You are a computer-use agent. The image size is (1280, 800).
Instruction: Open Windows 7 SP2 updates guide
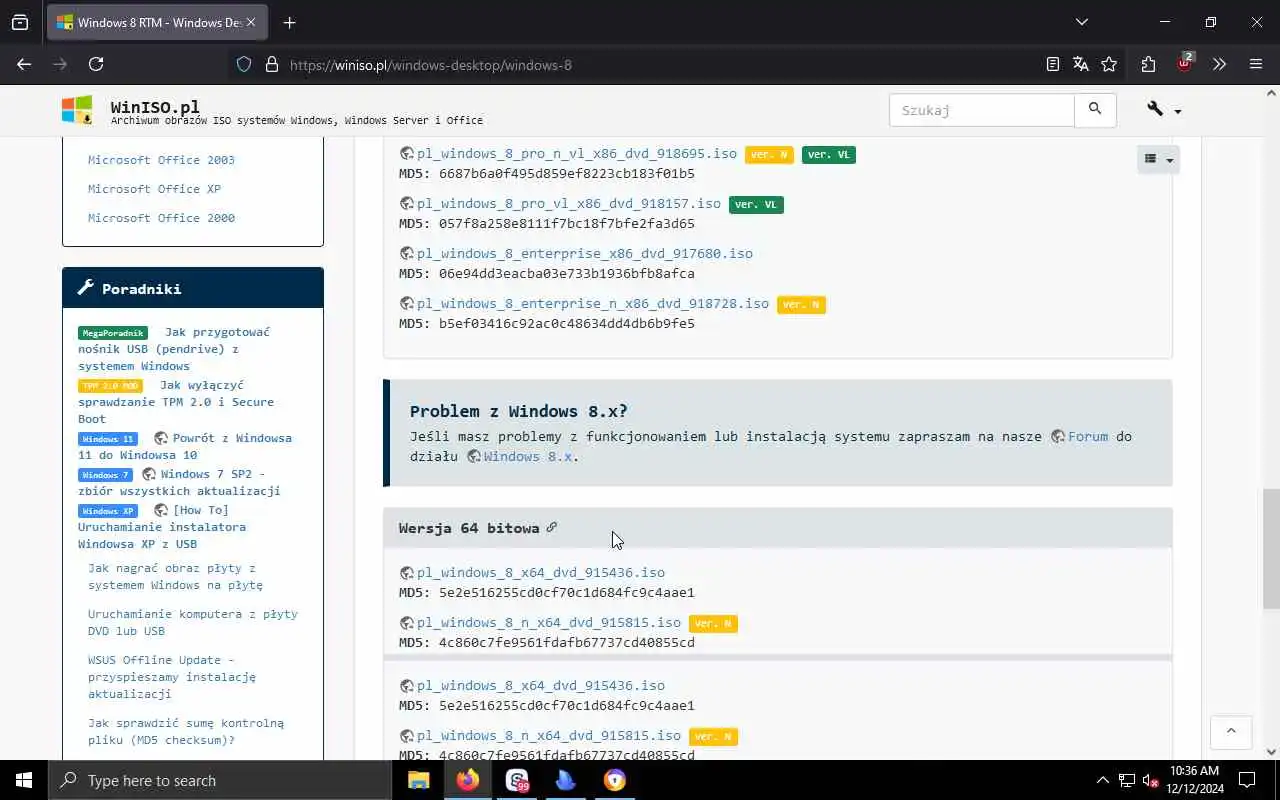(x=179, y=483)
